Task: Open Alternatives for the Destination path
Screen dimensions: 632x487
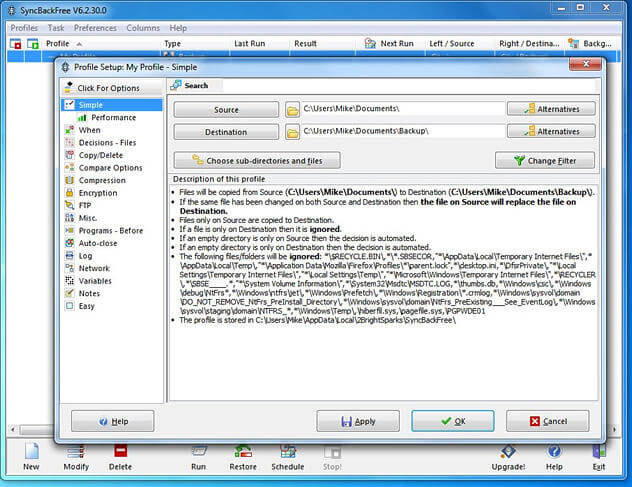Action: pyautogui.click(x=551, y=131)
